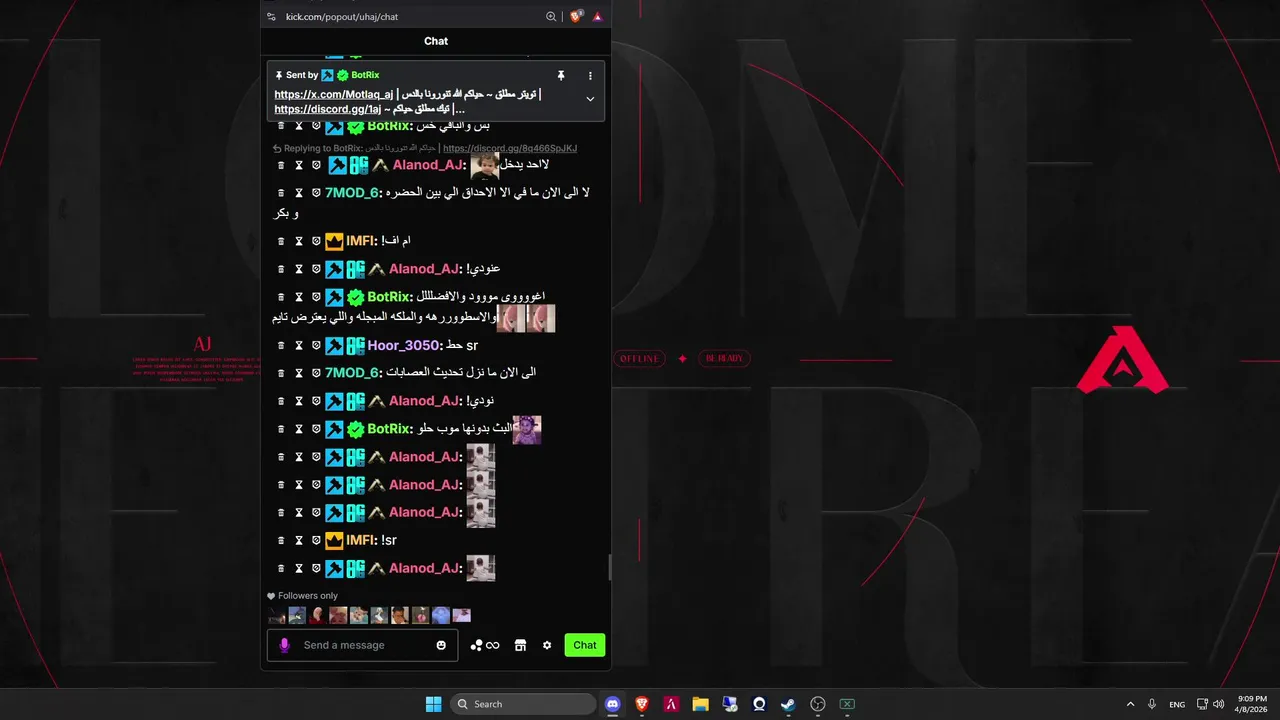Click the Hoor_3050 username
This screenshot has height=720, width=1280.
404,346
